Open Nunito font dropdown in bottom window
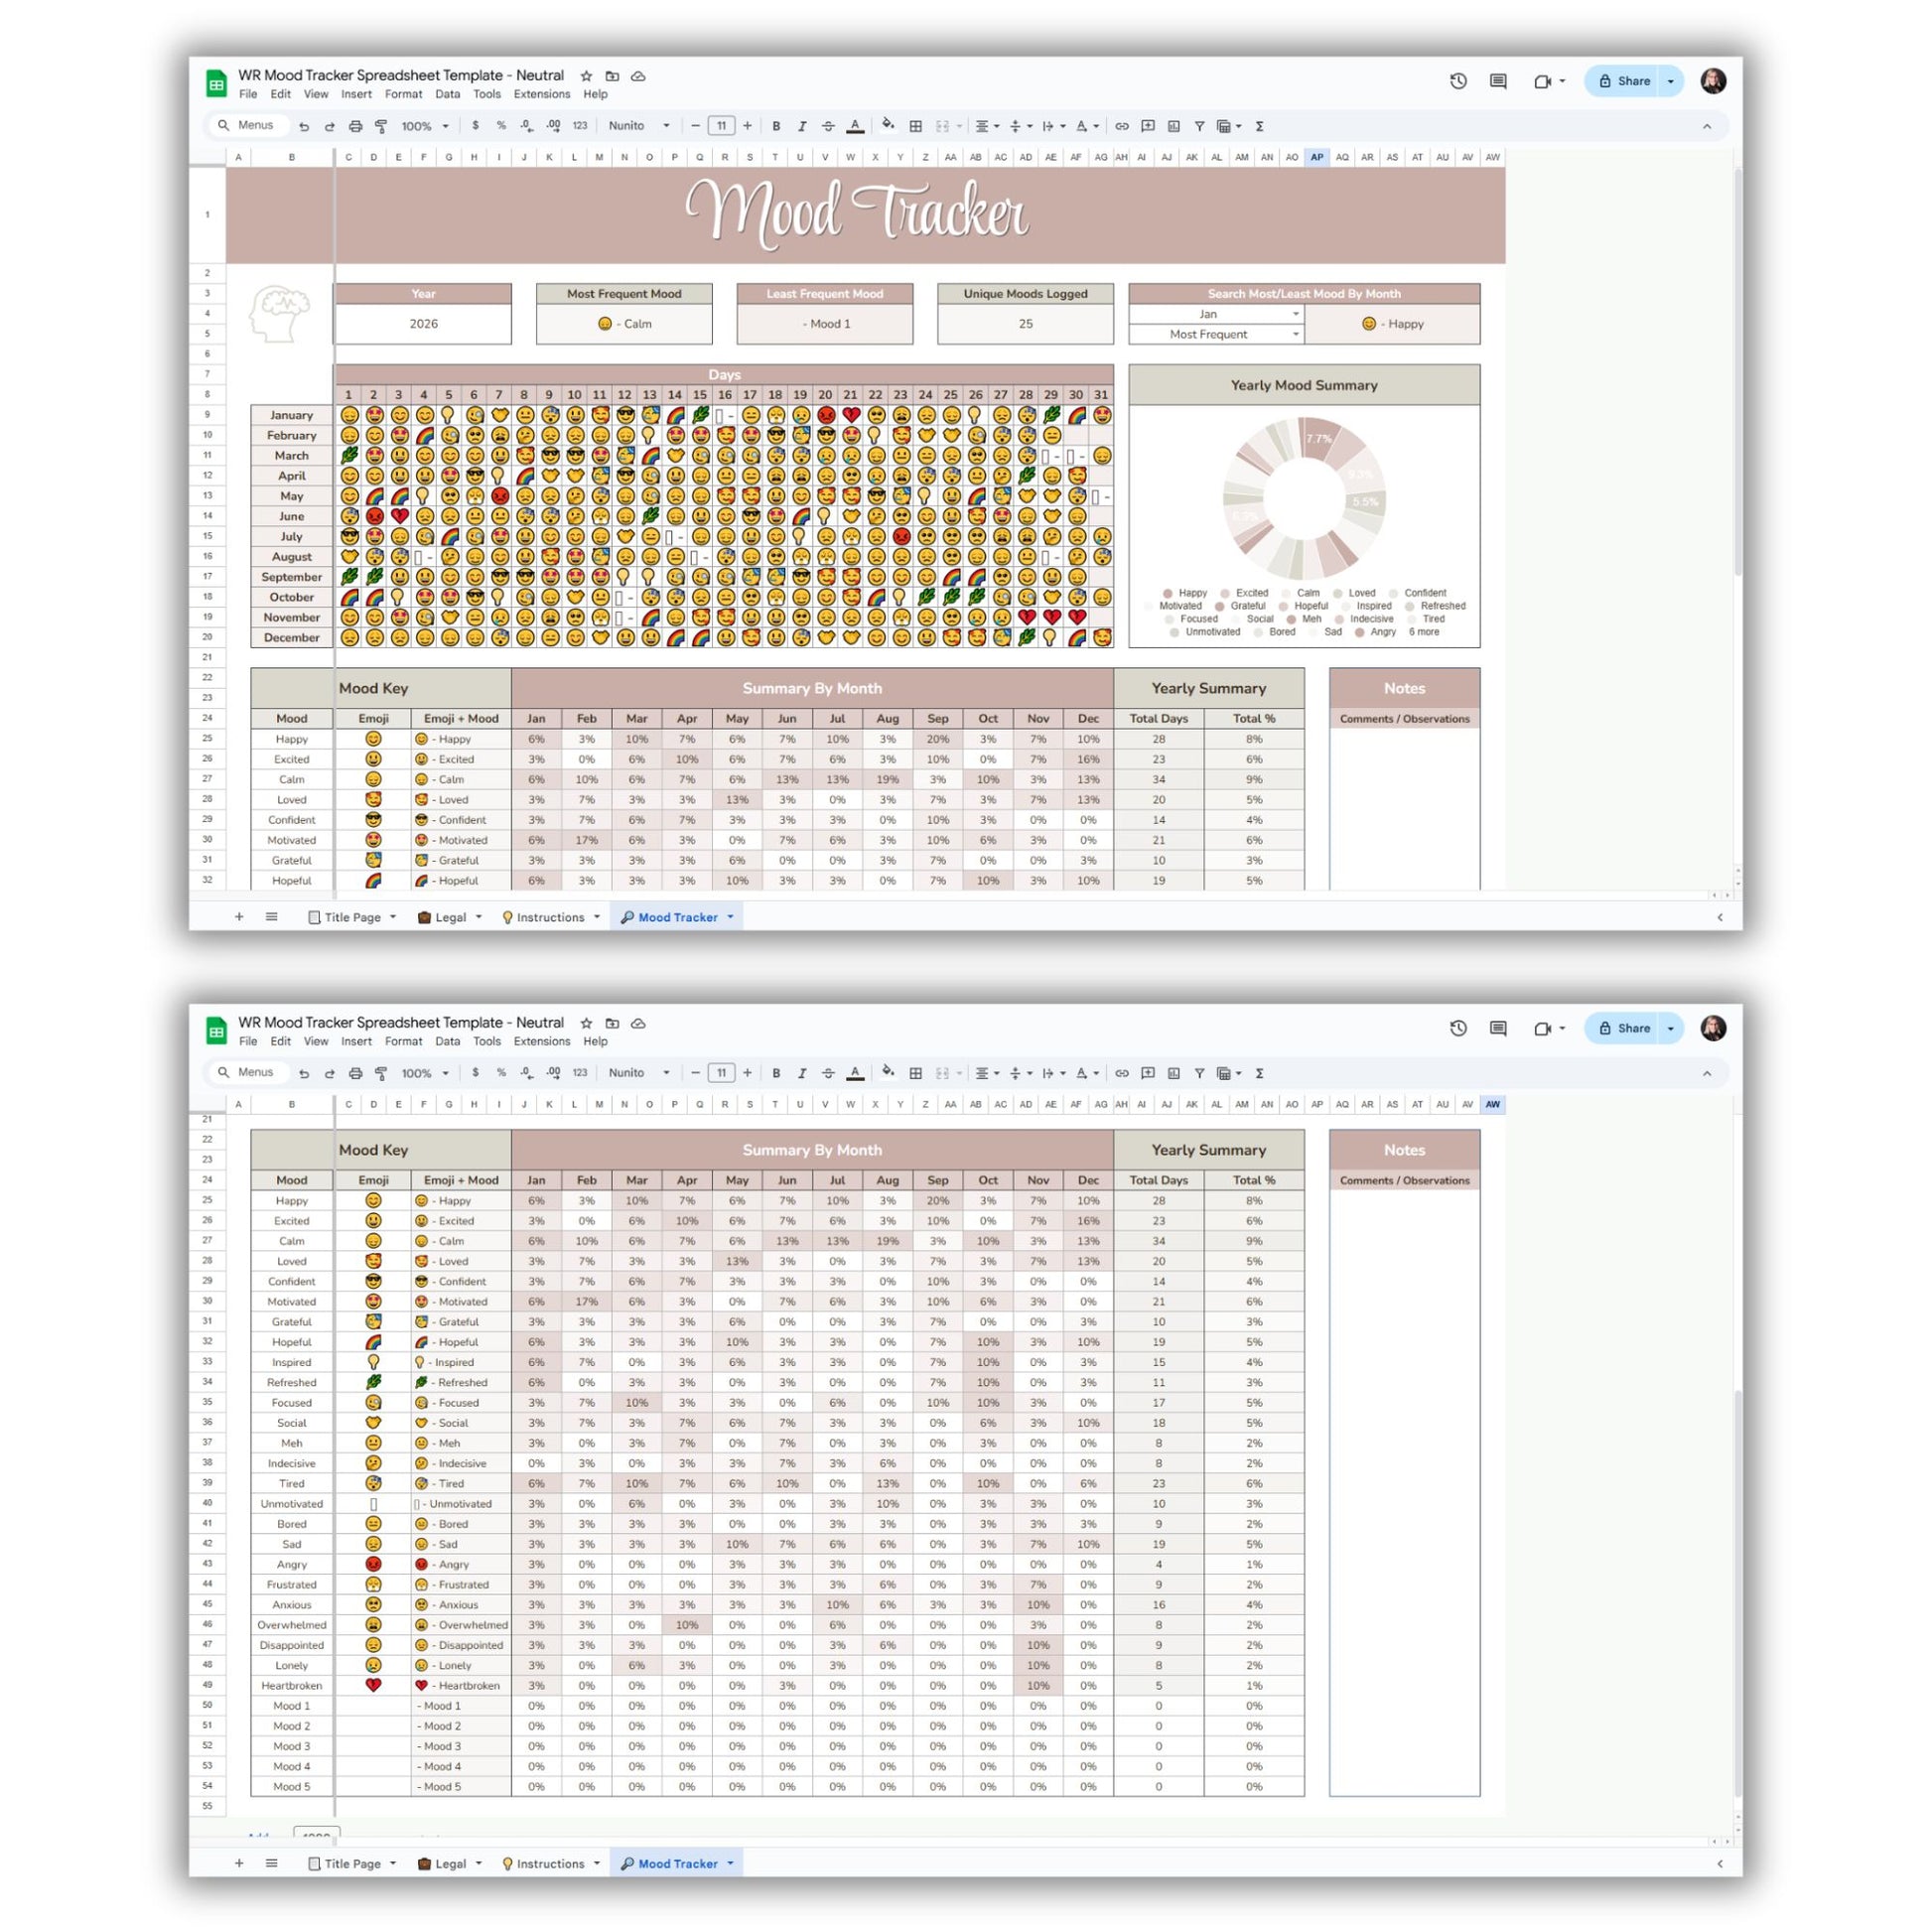 point(639,1073)
